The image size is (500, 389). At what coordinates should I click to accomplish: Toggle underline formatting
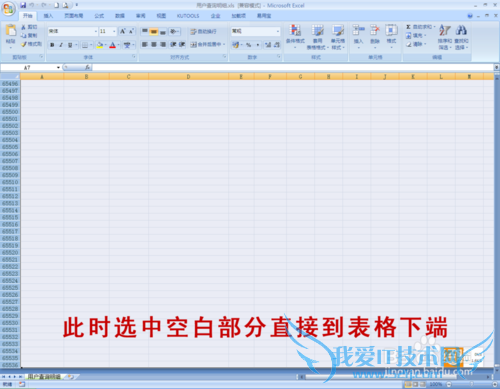click(70, 45)
